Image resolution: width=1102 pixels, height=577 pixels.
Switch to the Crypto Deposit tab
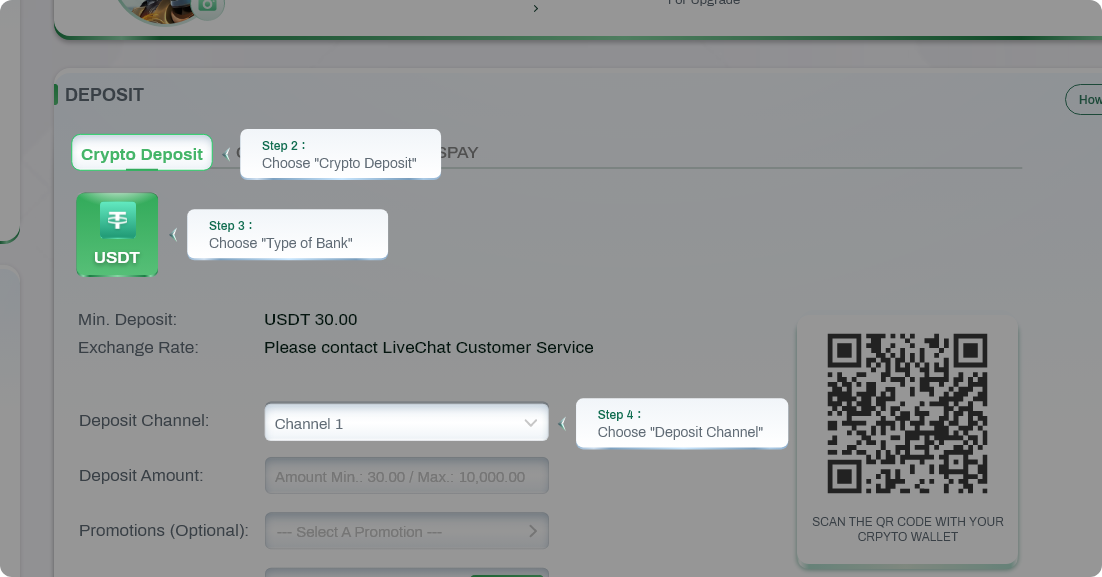point(142,154)
